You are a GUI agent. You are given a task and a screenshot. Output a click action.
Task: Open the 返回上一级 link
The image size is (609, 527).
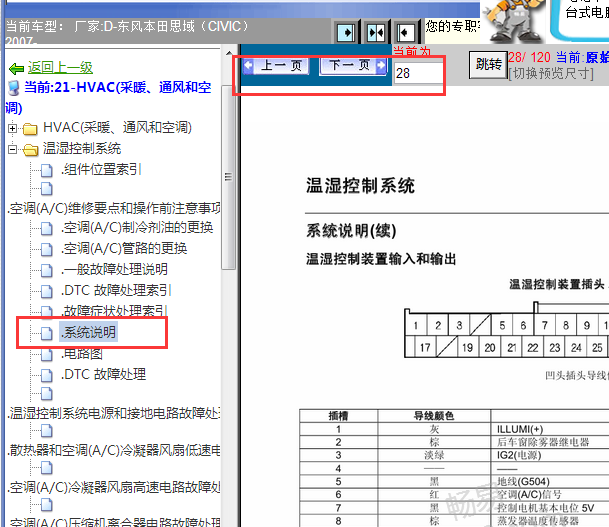click(x=60, y=68)
